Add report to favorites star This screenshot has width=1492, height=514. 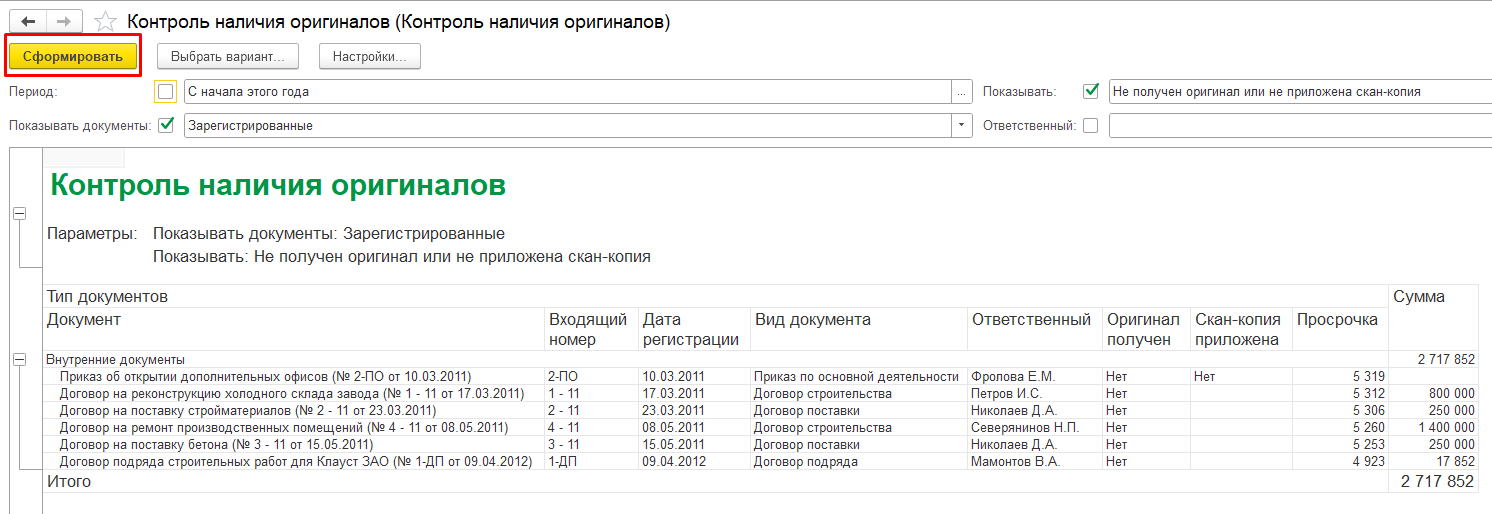pos(105,21)
